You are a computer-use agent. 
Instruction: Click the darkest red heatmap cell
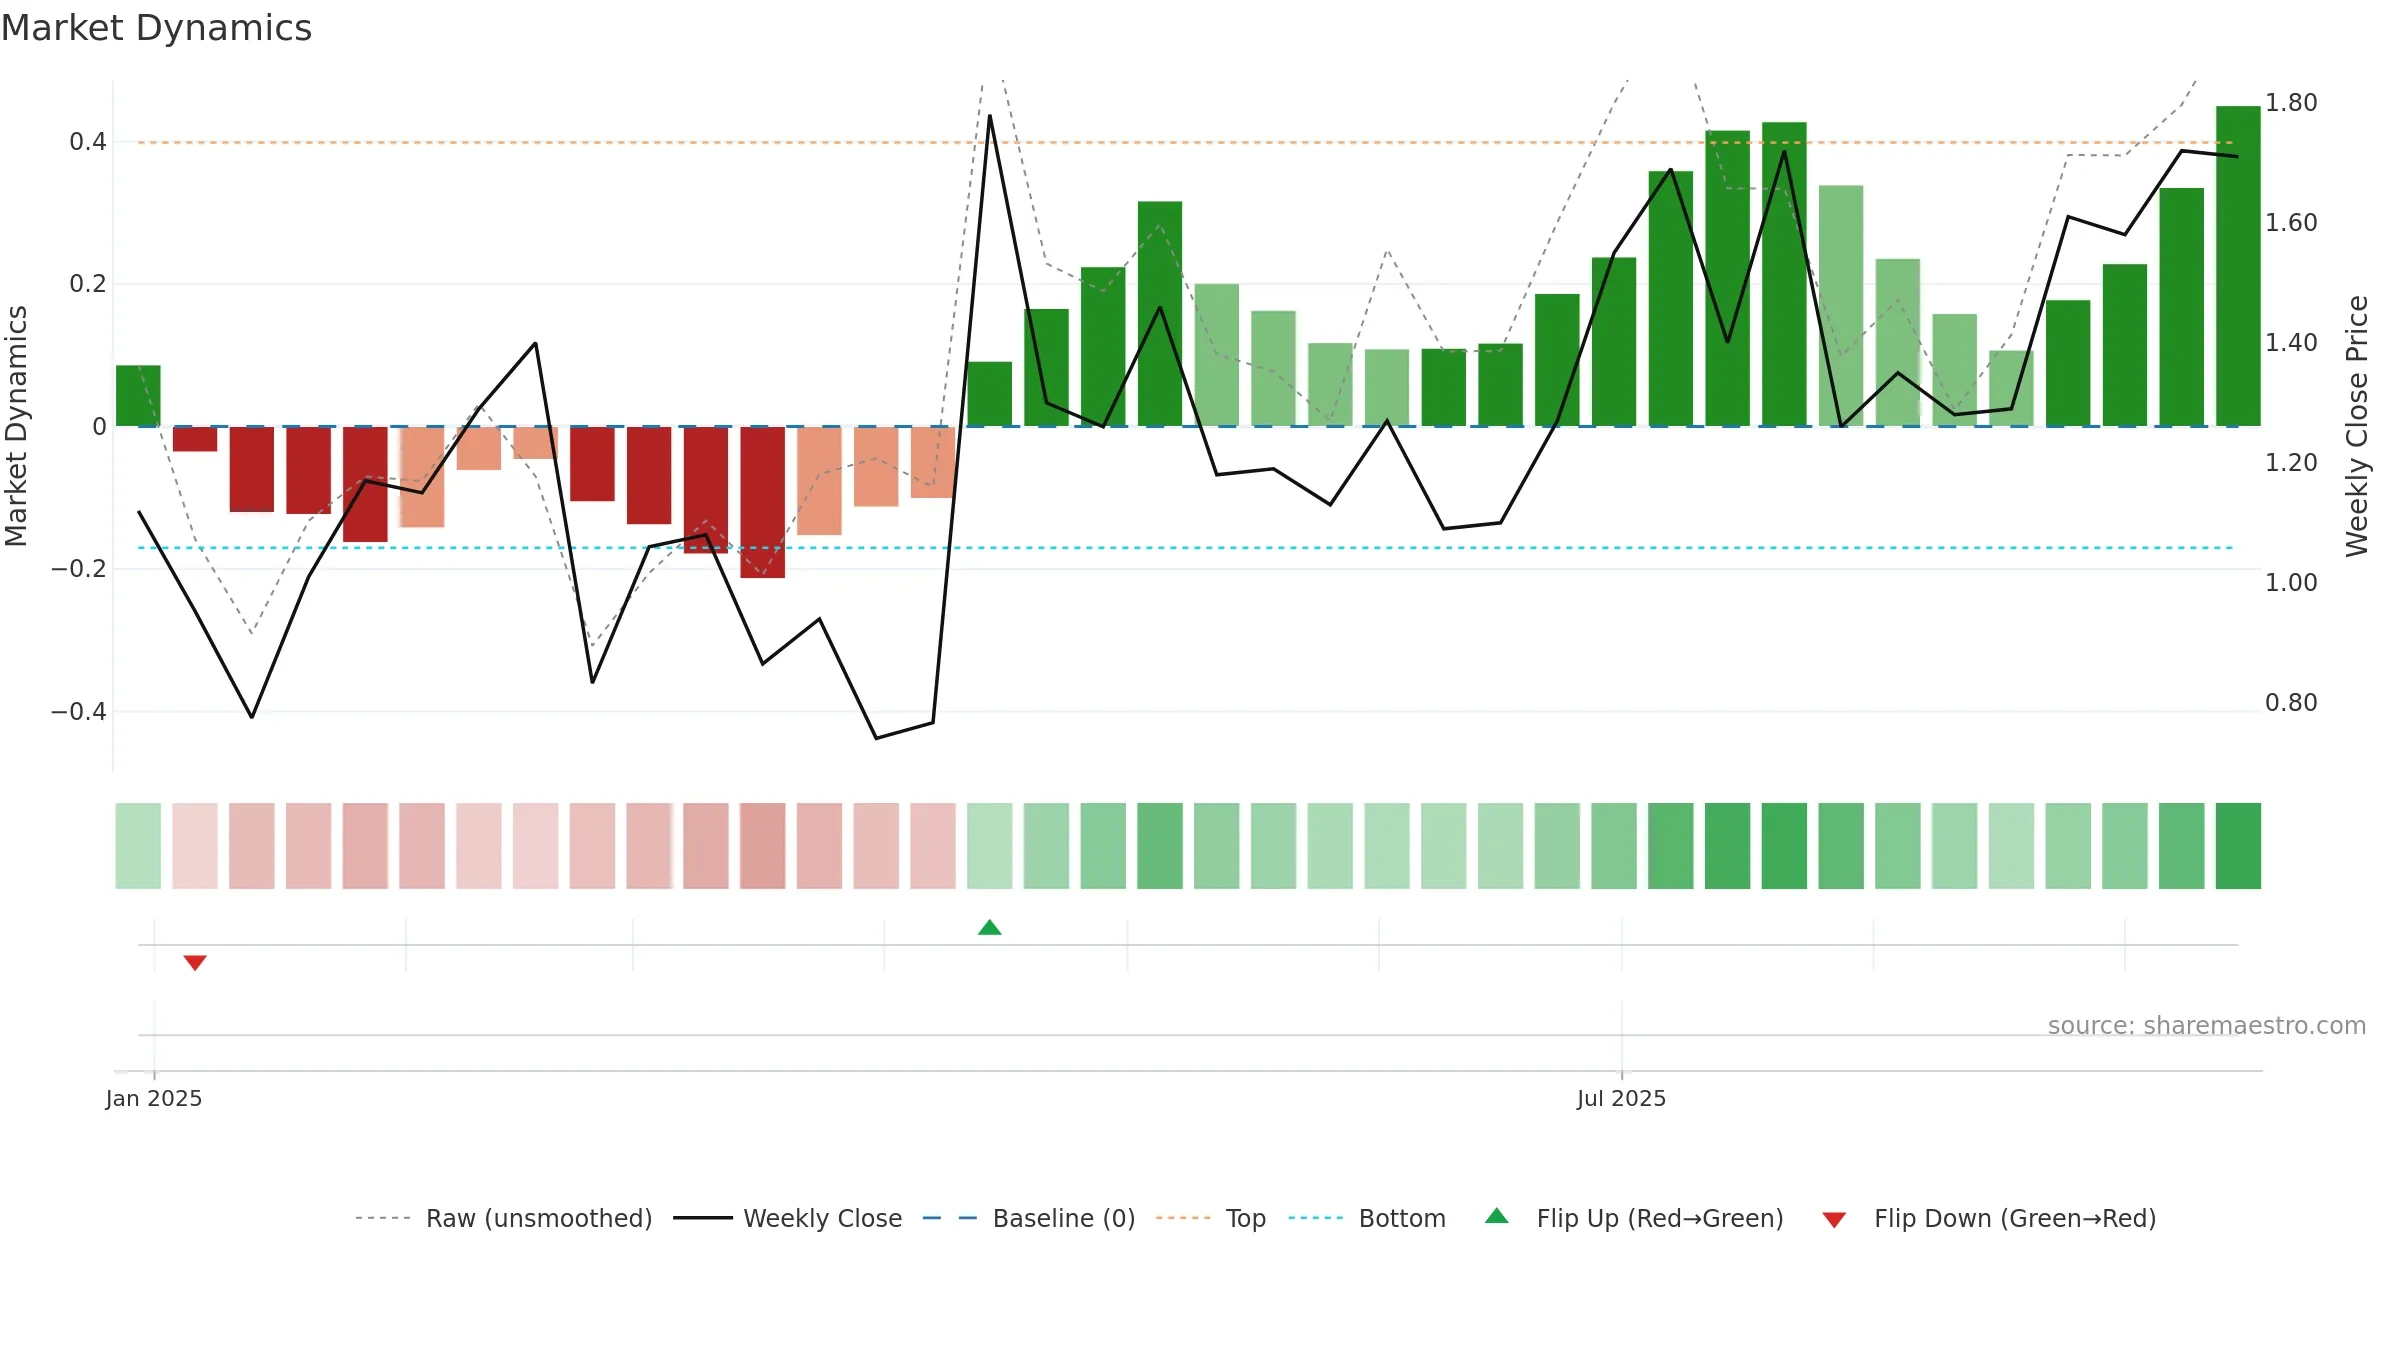(763, 846)
